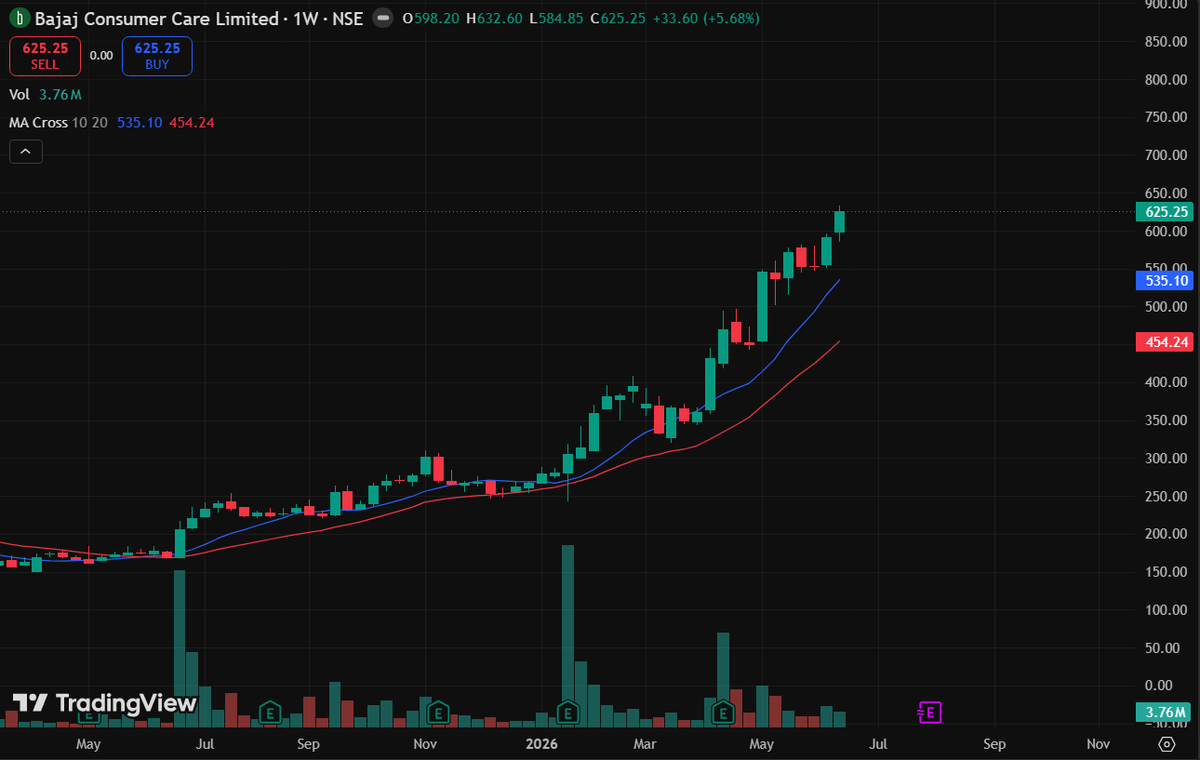Collapse the indicator legend with chevron button

25,152
